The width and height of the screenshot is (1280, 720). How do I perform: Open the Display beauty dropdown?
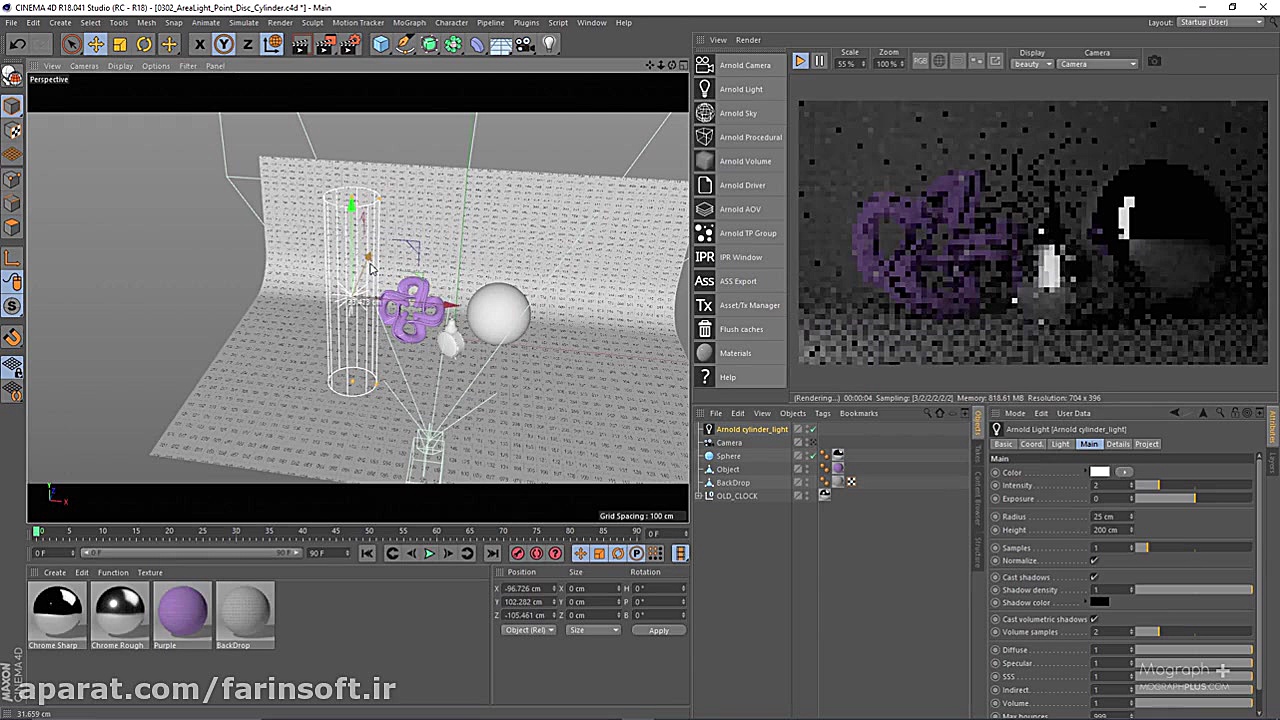[x=1032, y=64]
